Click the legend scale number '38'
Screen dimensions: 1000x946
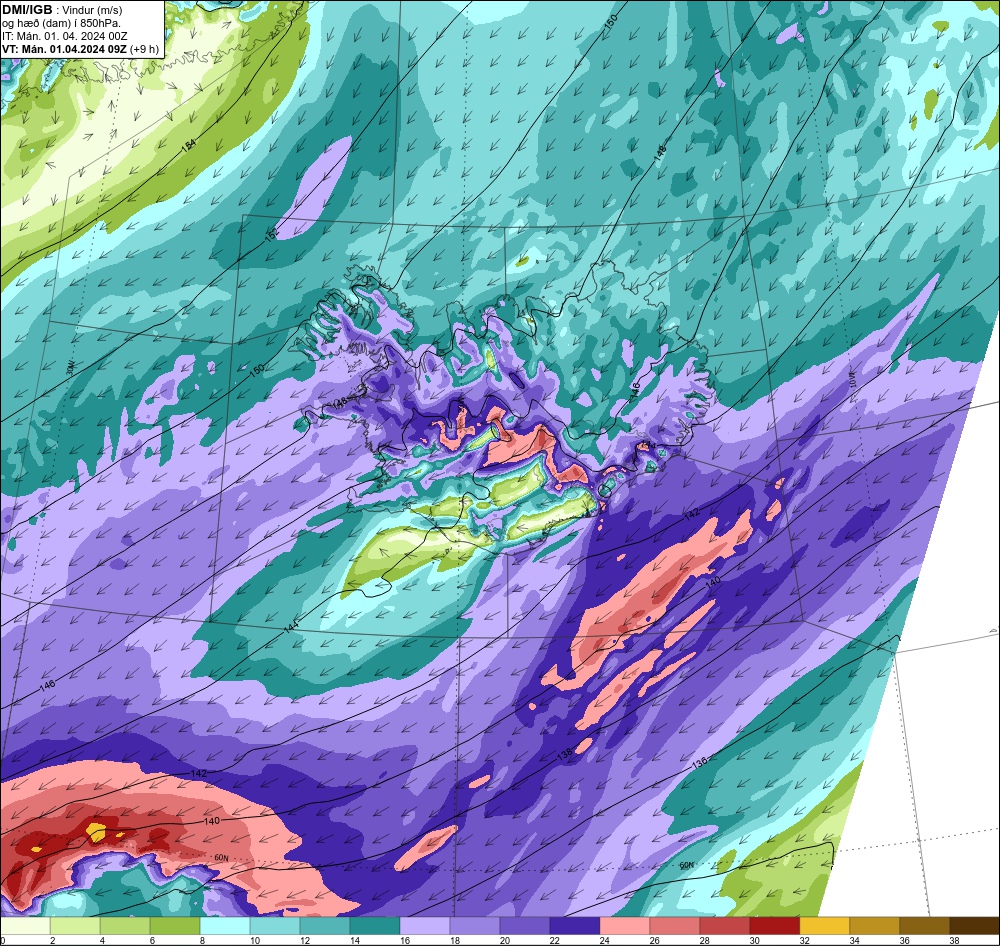tap(954, 940)
